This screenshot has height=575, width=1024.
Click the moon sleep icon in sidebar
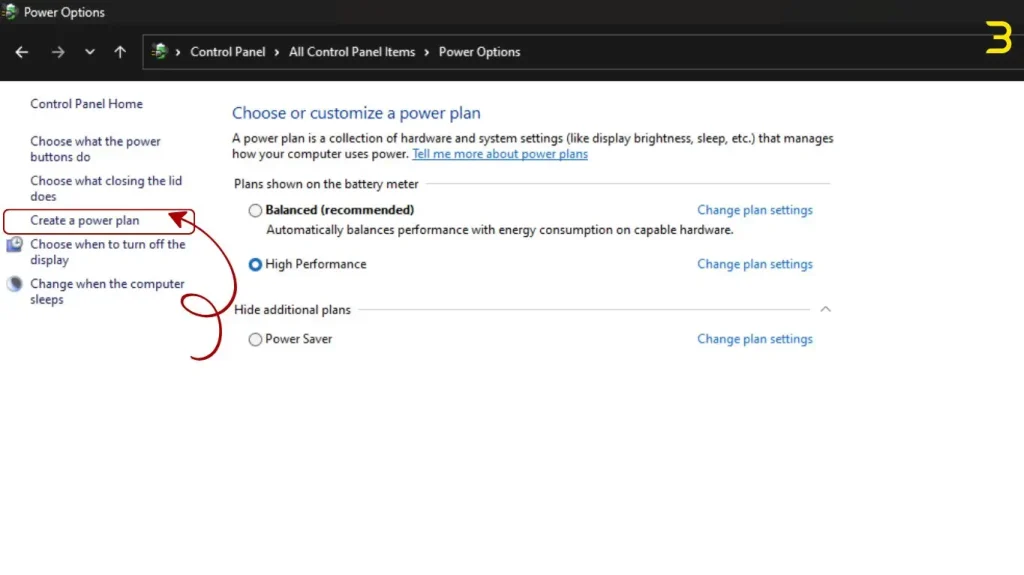pyautogui.click(x=15, y=284)
